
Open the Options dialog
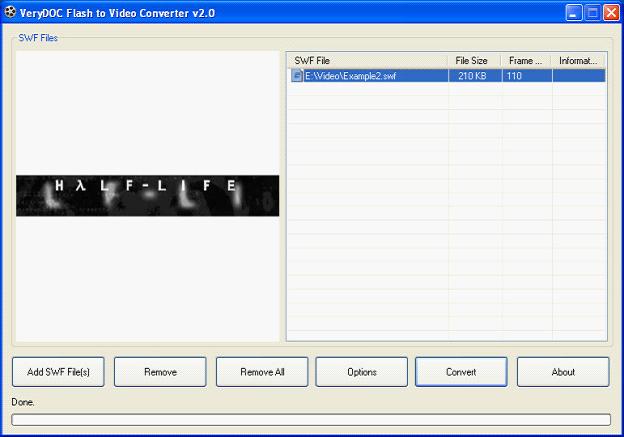coord(361,372)
